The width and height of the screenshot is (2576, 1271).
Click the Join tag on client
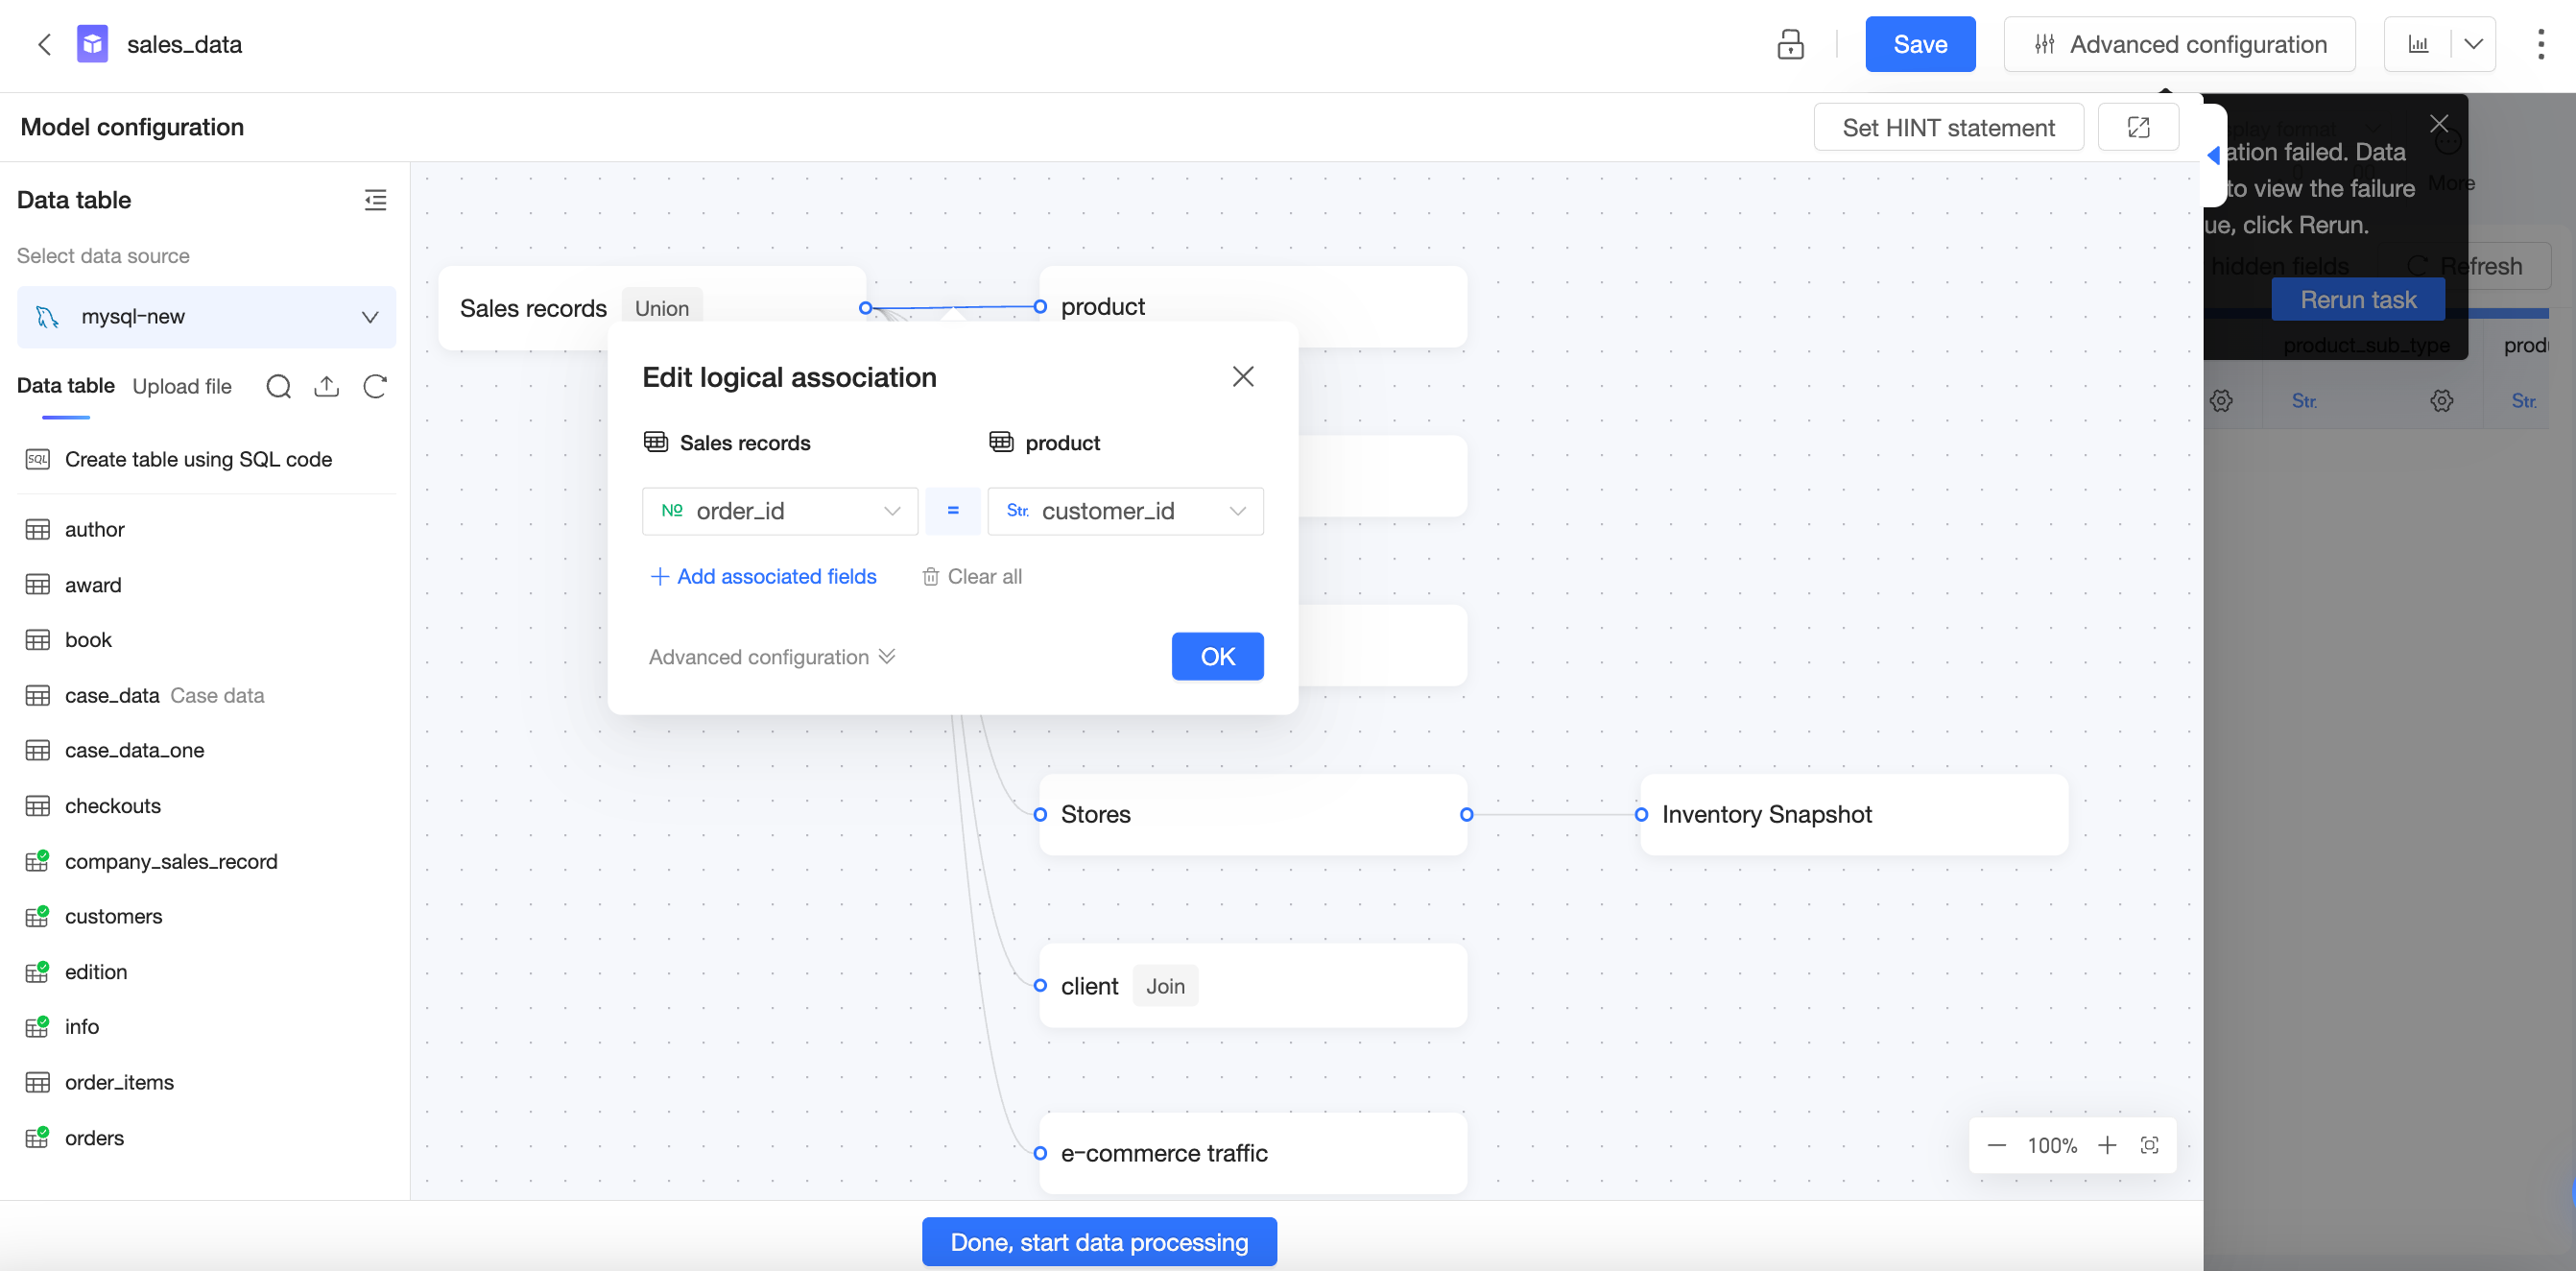tap(1165, 986)
